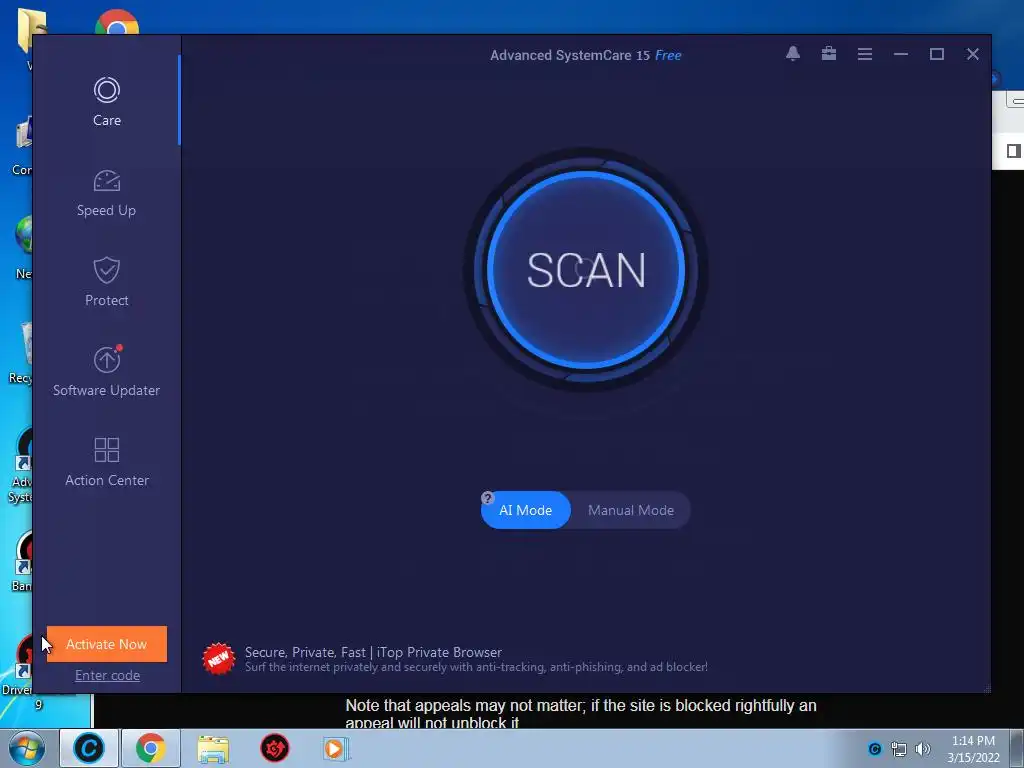Open the Care section in sidebar

[106, 101]
